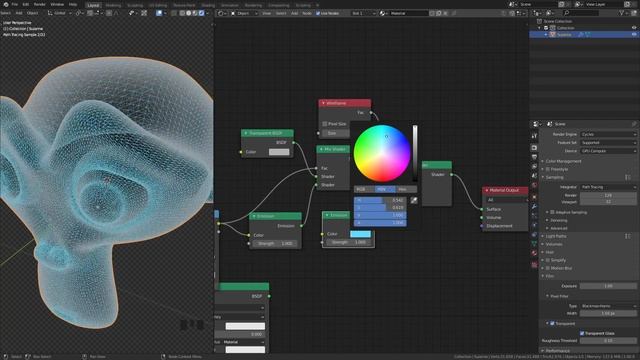Collapse Collection in the outliner
The height and width of the screenshot is (360, 640).
click(540, 28)
